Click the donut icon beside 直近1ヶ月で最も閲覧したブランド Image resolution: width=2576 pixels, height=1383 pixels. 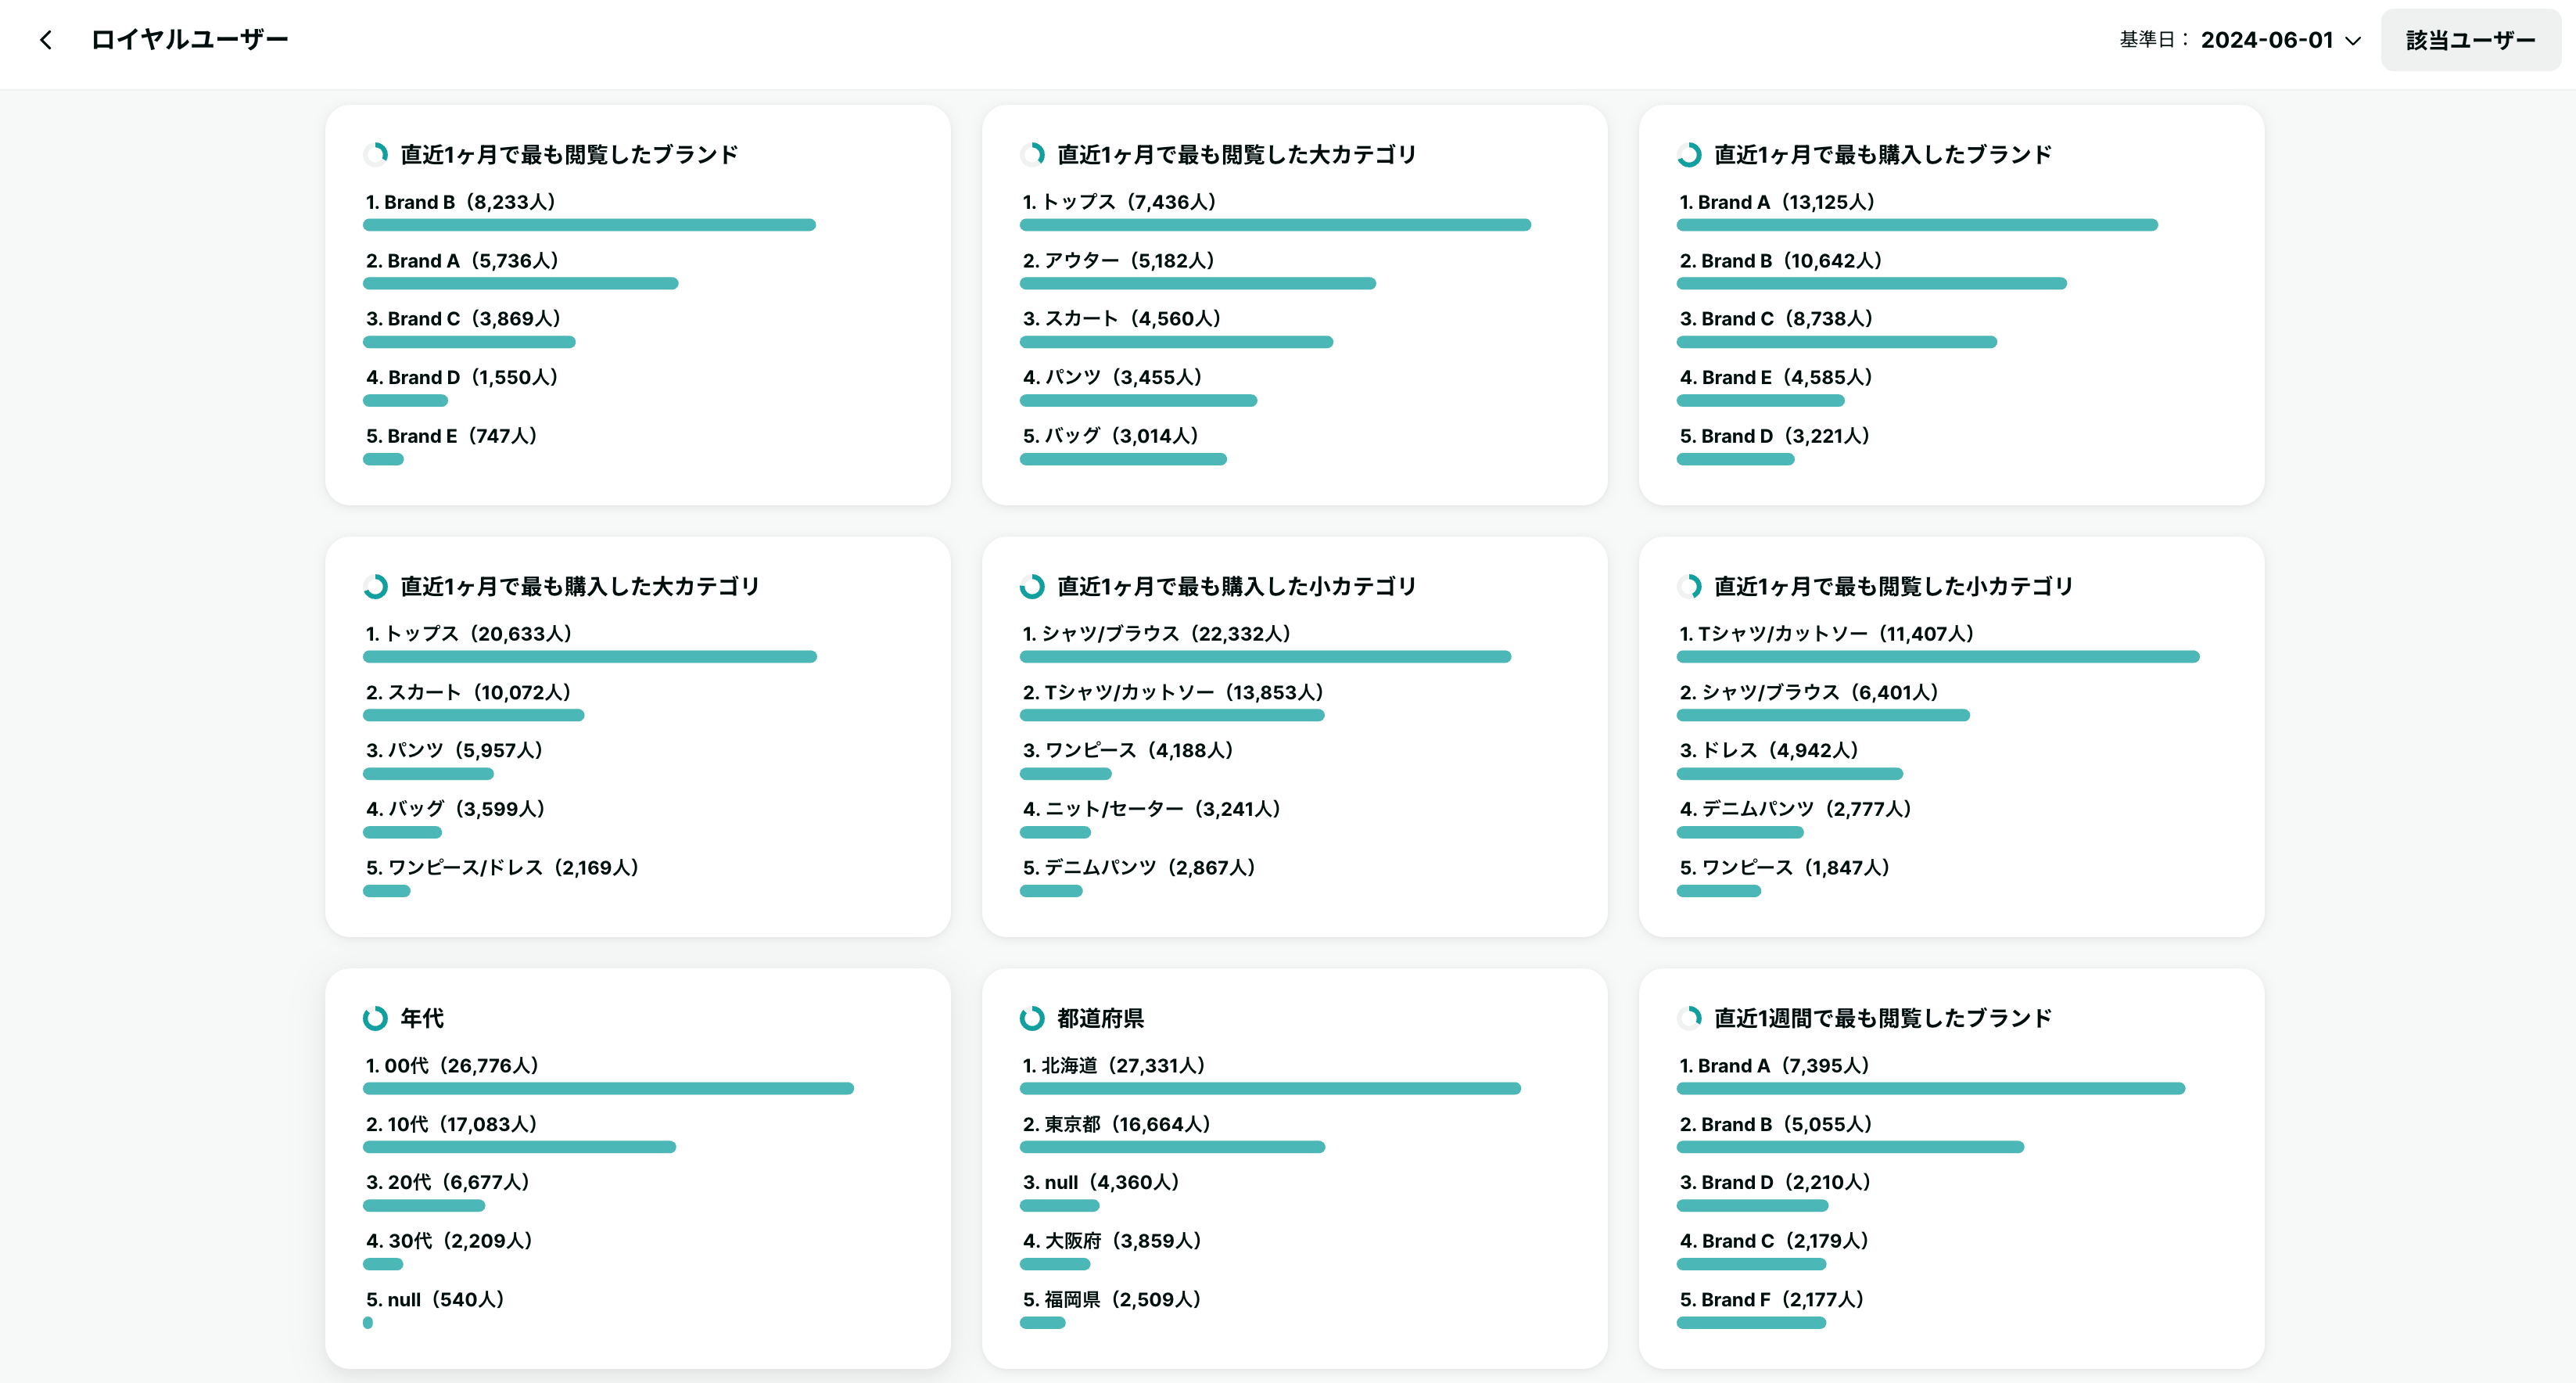376,154
